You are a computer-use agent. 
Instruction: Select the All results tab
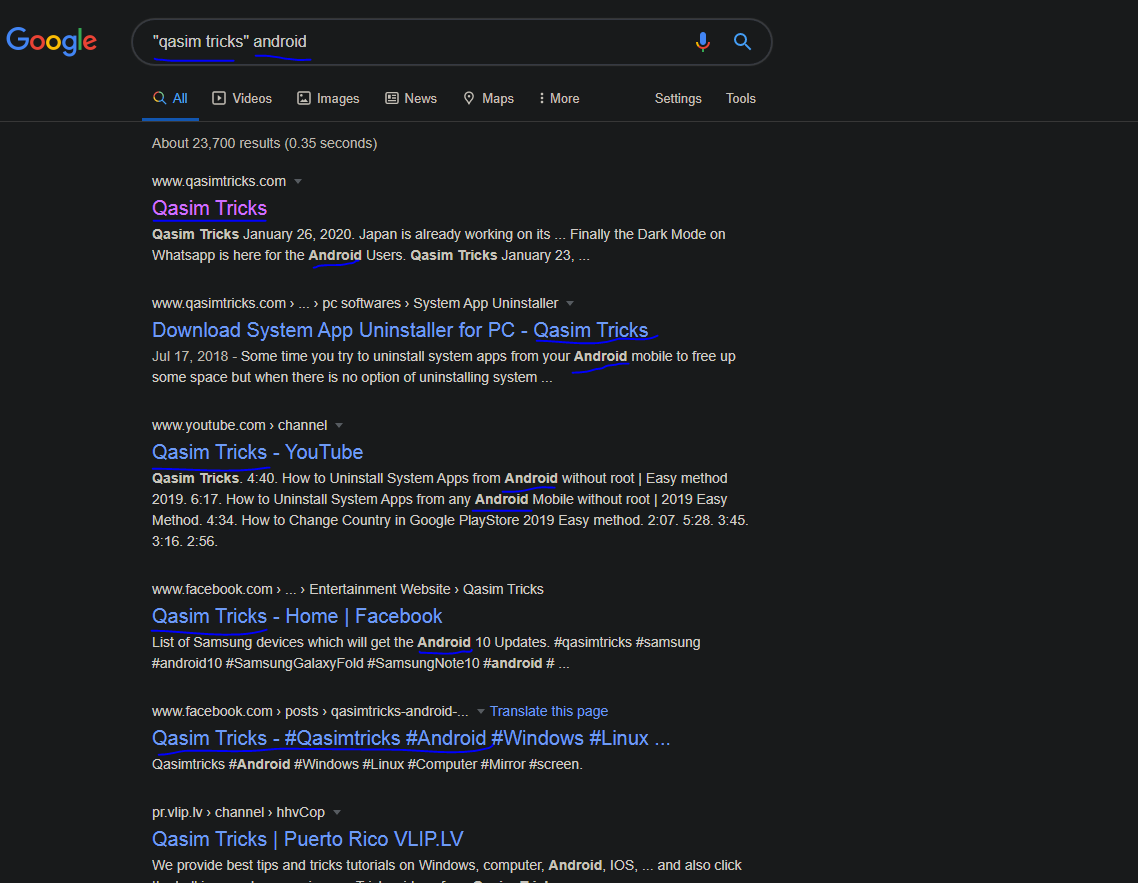(171, 98)
